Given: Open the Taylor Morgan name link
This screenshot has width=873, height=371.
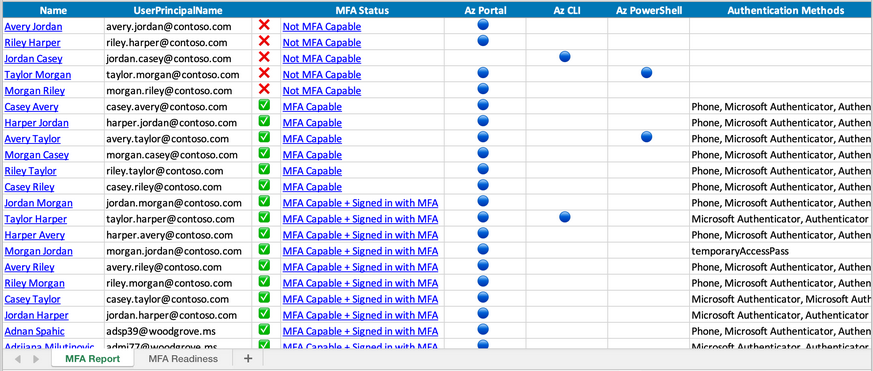Looking at the screenshot, I should pos(38,75).
